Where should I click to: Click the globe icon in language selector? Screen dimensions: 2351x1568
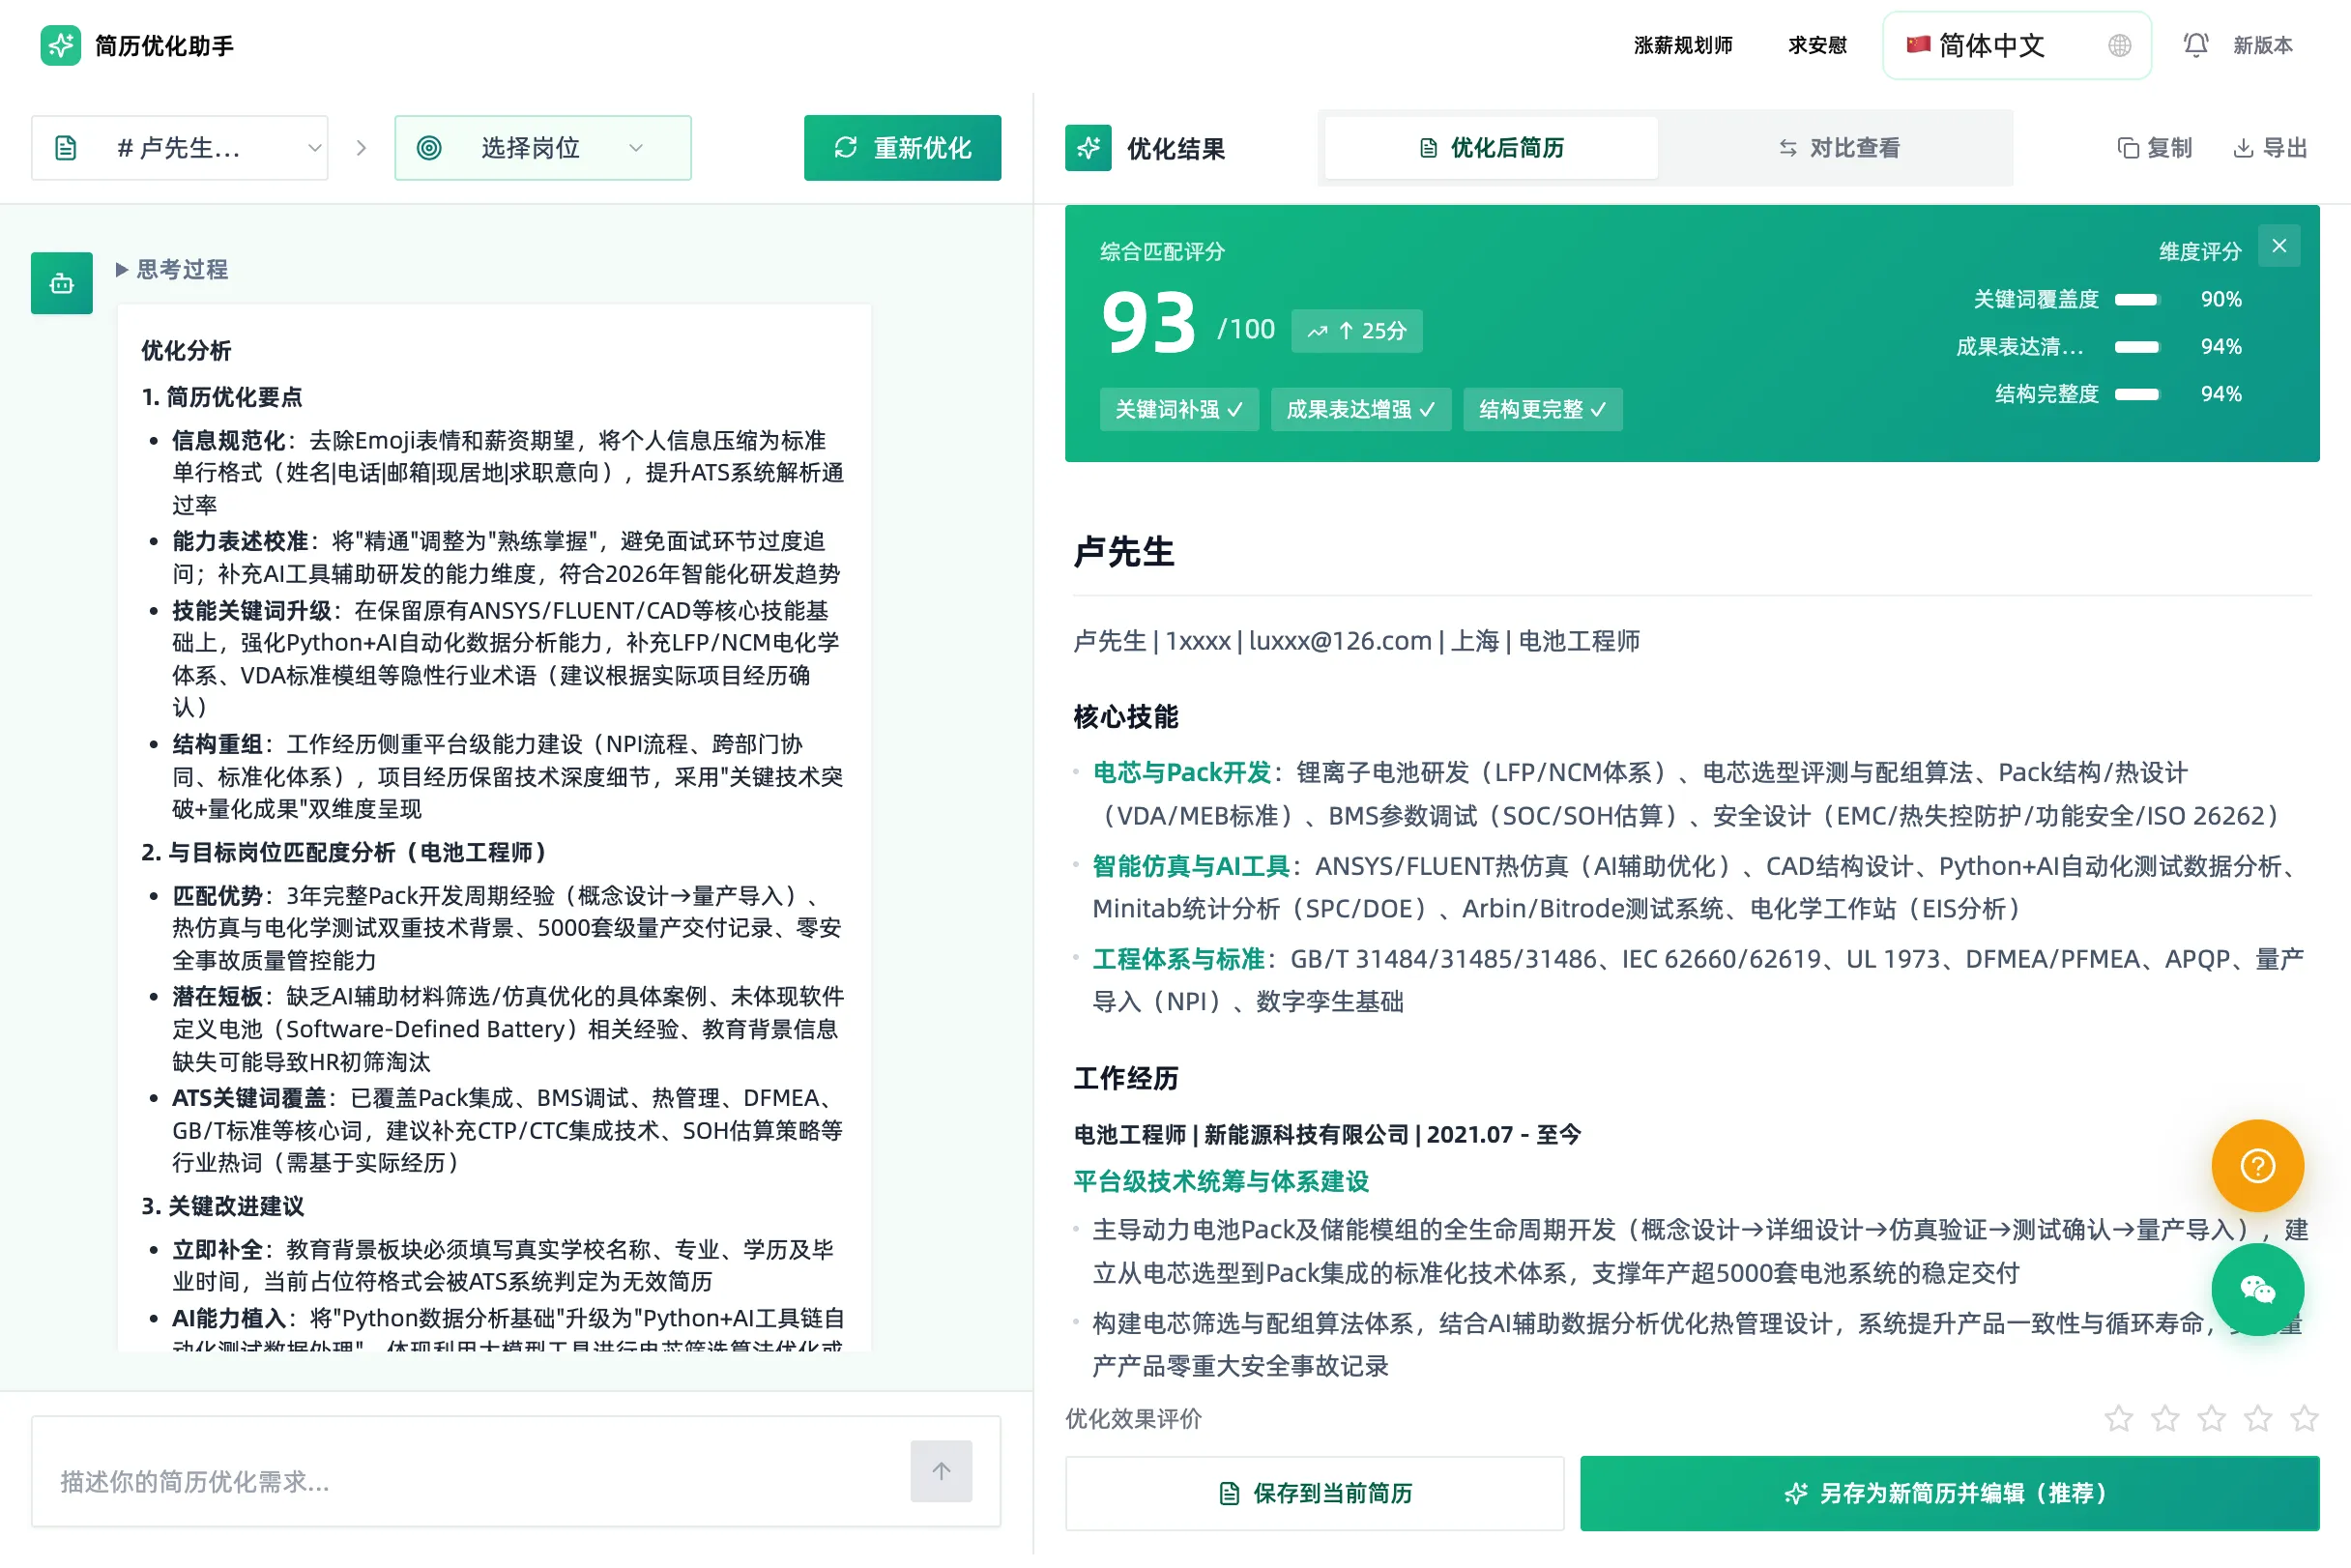(x=2119, y=45)
